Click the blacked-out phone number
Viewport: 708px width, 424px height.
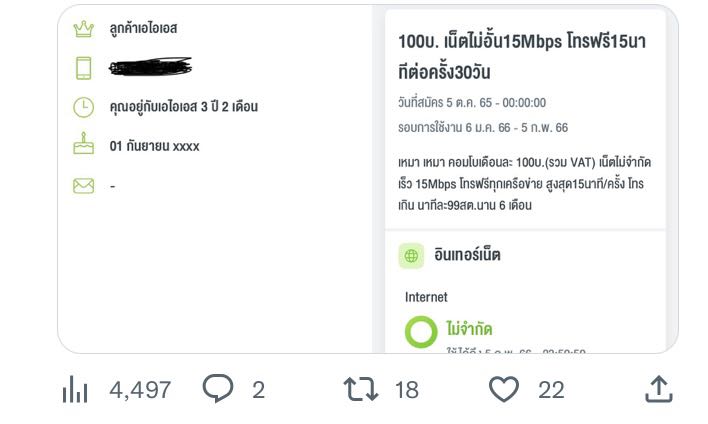(151, 67)
